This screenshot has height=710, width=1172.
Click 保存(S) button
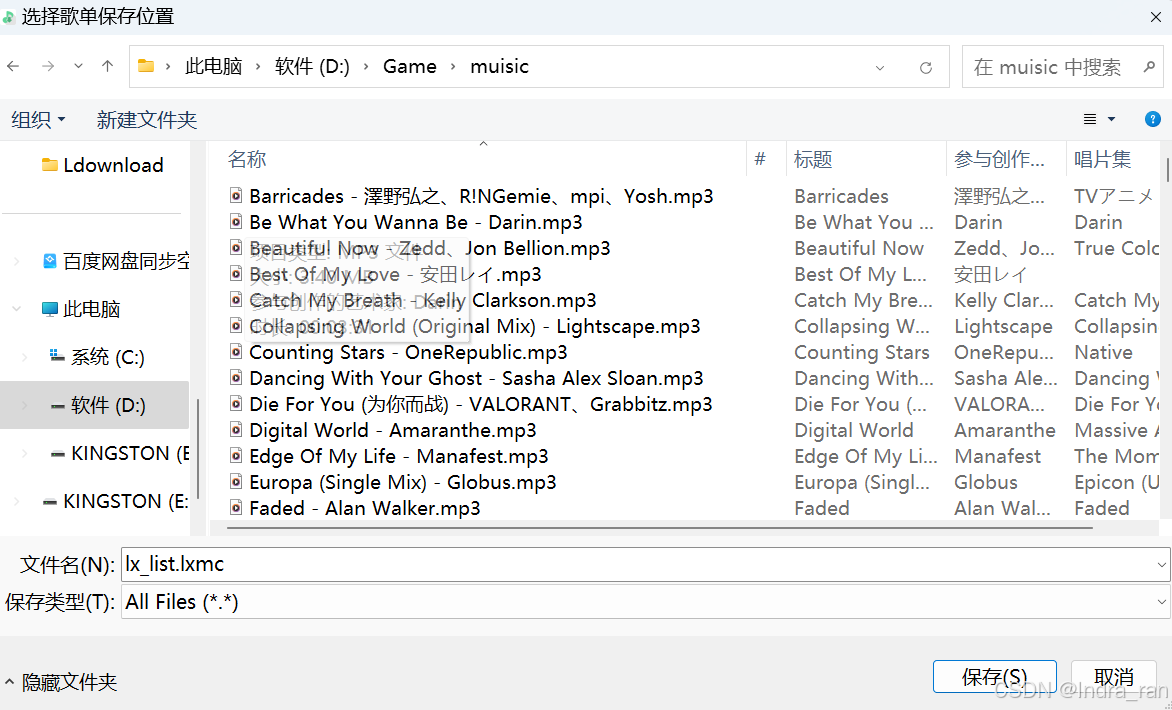(994, 676)
